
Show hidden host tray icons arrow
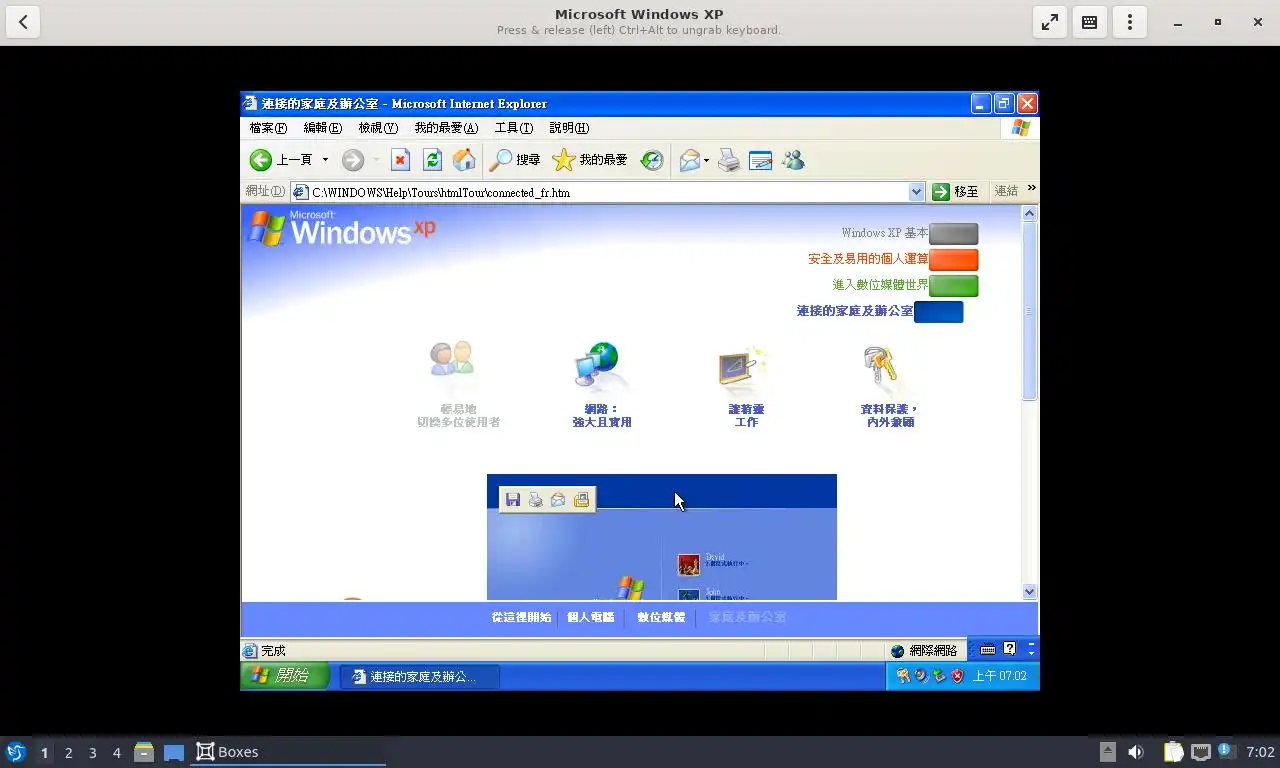pyautogui.click(x=1107, y=752)
